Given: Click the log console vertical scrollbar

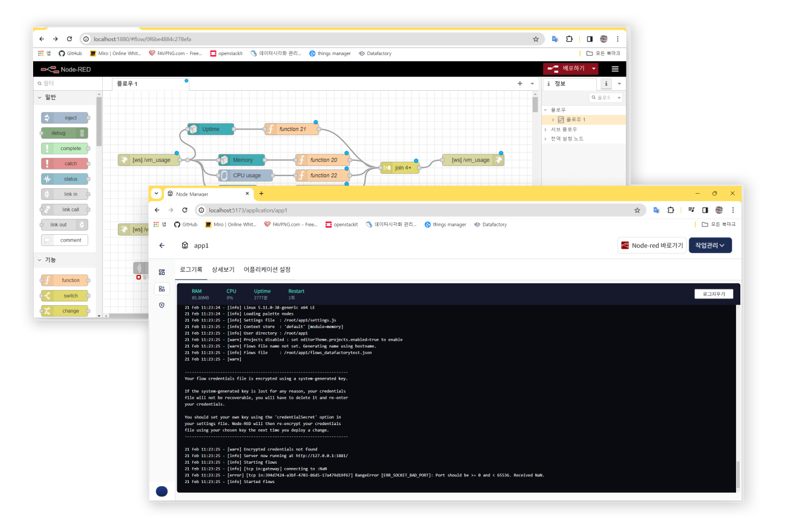Looking at the screenshot, I should (738, 474).
